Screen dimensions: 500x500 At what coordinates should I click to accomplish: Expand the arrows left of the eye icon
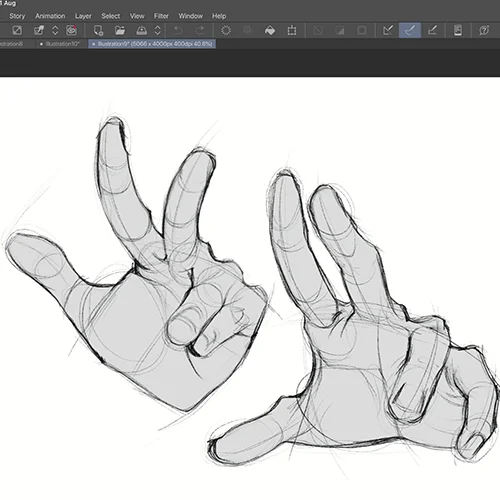55,31
